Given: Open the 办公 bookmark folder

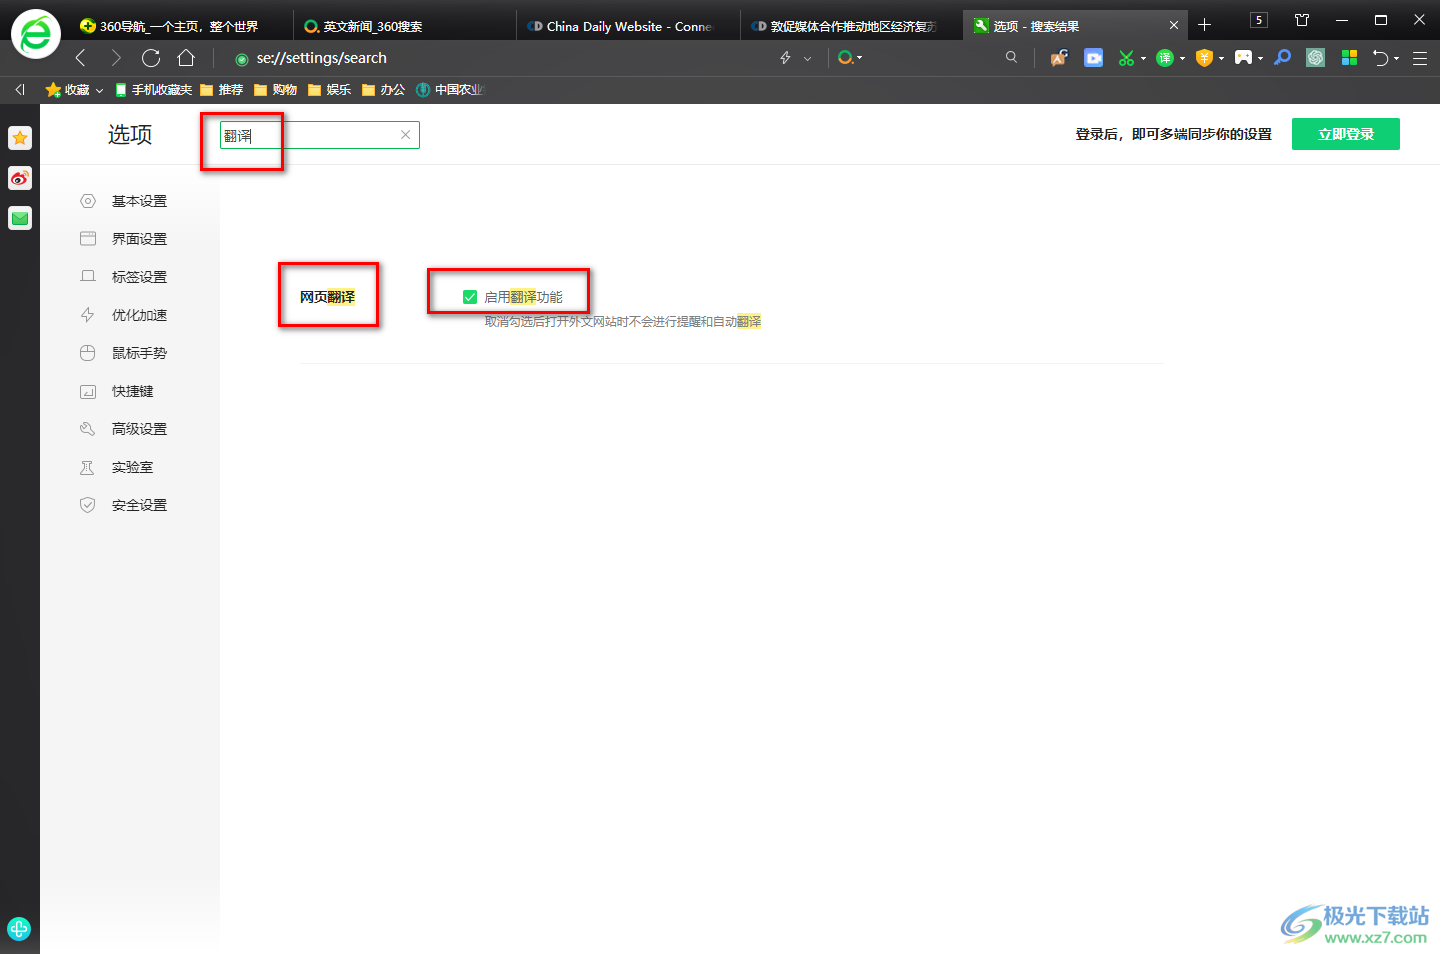Looking at the screenshot, I should (384, 90).
